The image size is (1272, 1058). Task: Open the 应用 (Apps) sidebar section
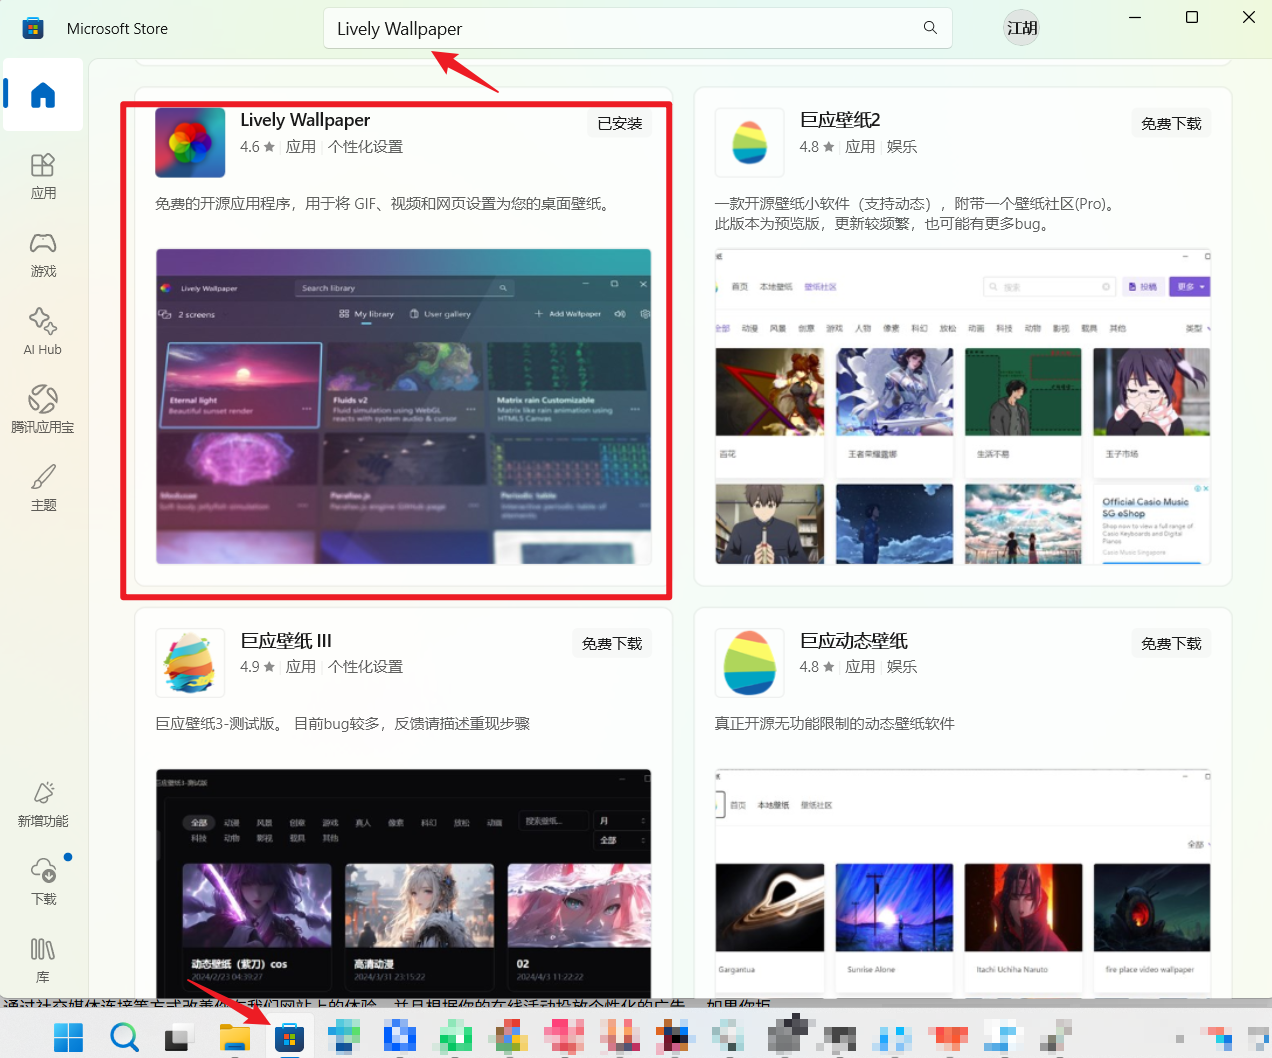(43, 176)
